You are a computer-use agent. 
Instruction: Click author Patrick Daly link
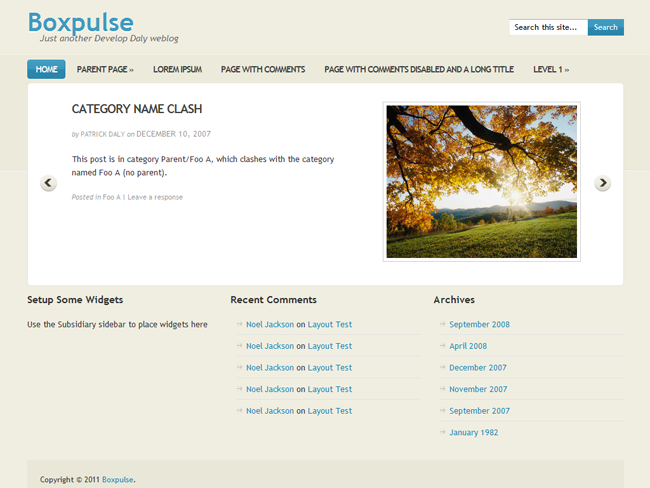(102, 134)
